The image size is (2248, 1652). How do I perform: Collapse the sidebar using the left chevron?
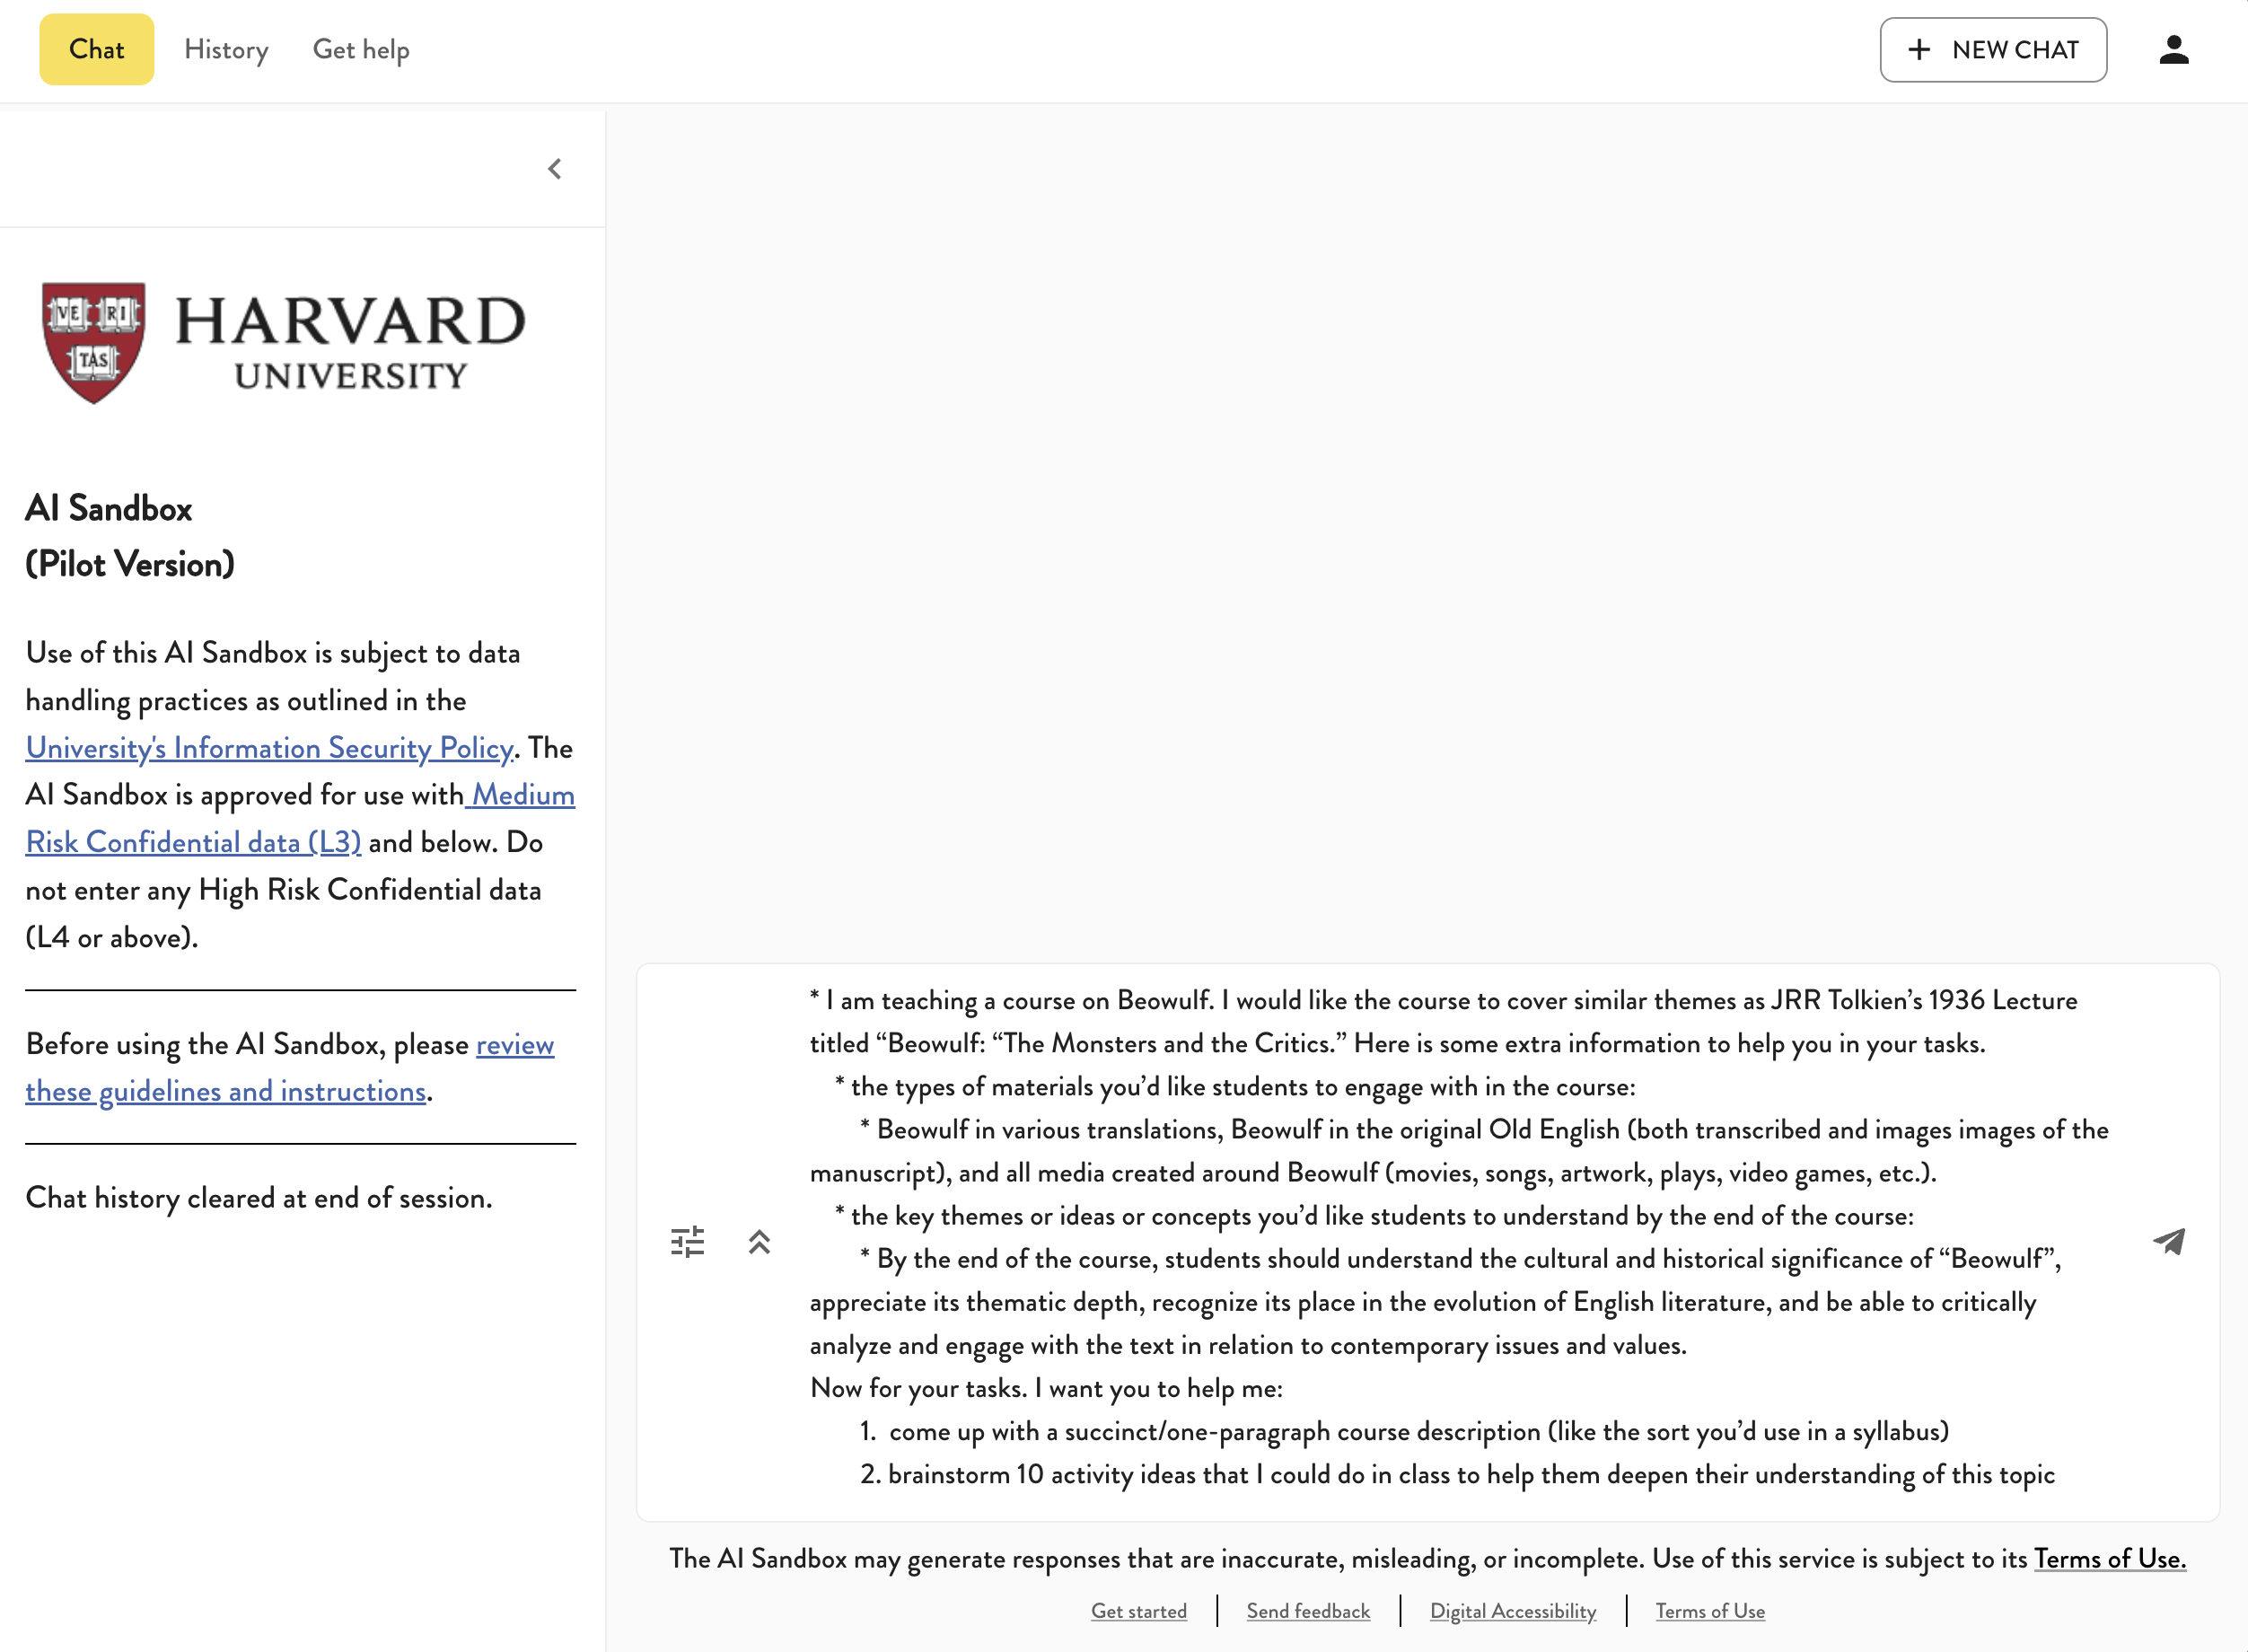(x=554, y=168)
